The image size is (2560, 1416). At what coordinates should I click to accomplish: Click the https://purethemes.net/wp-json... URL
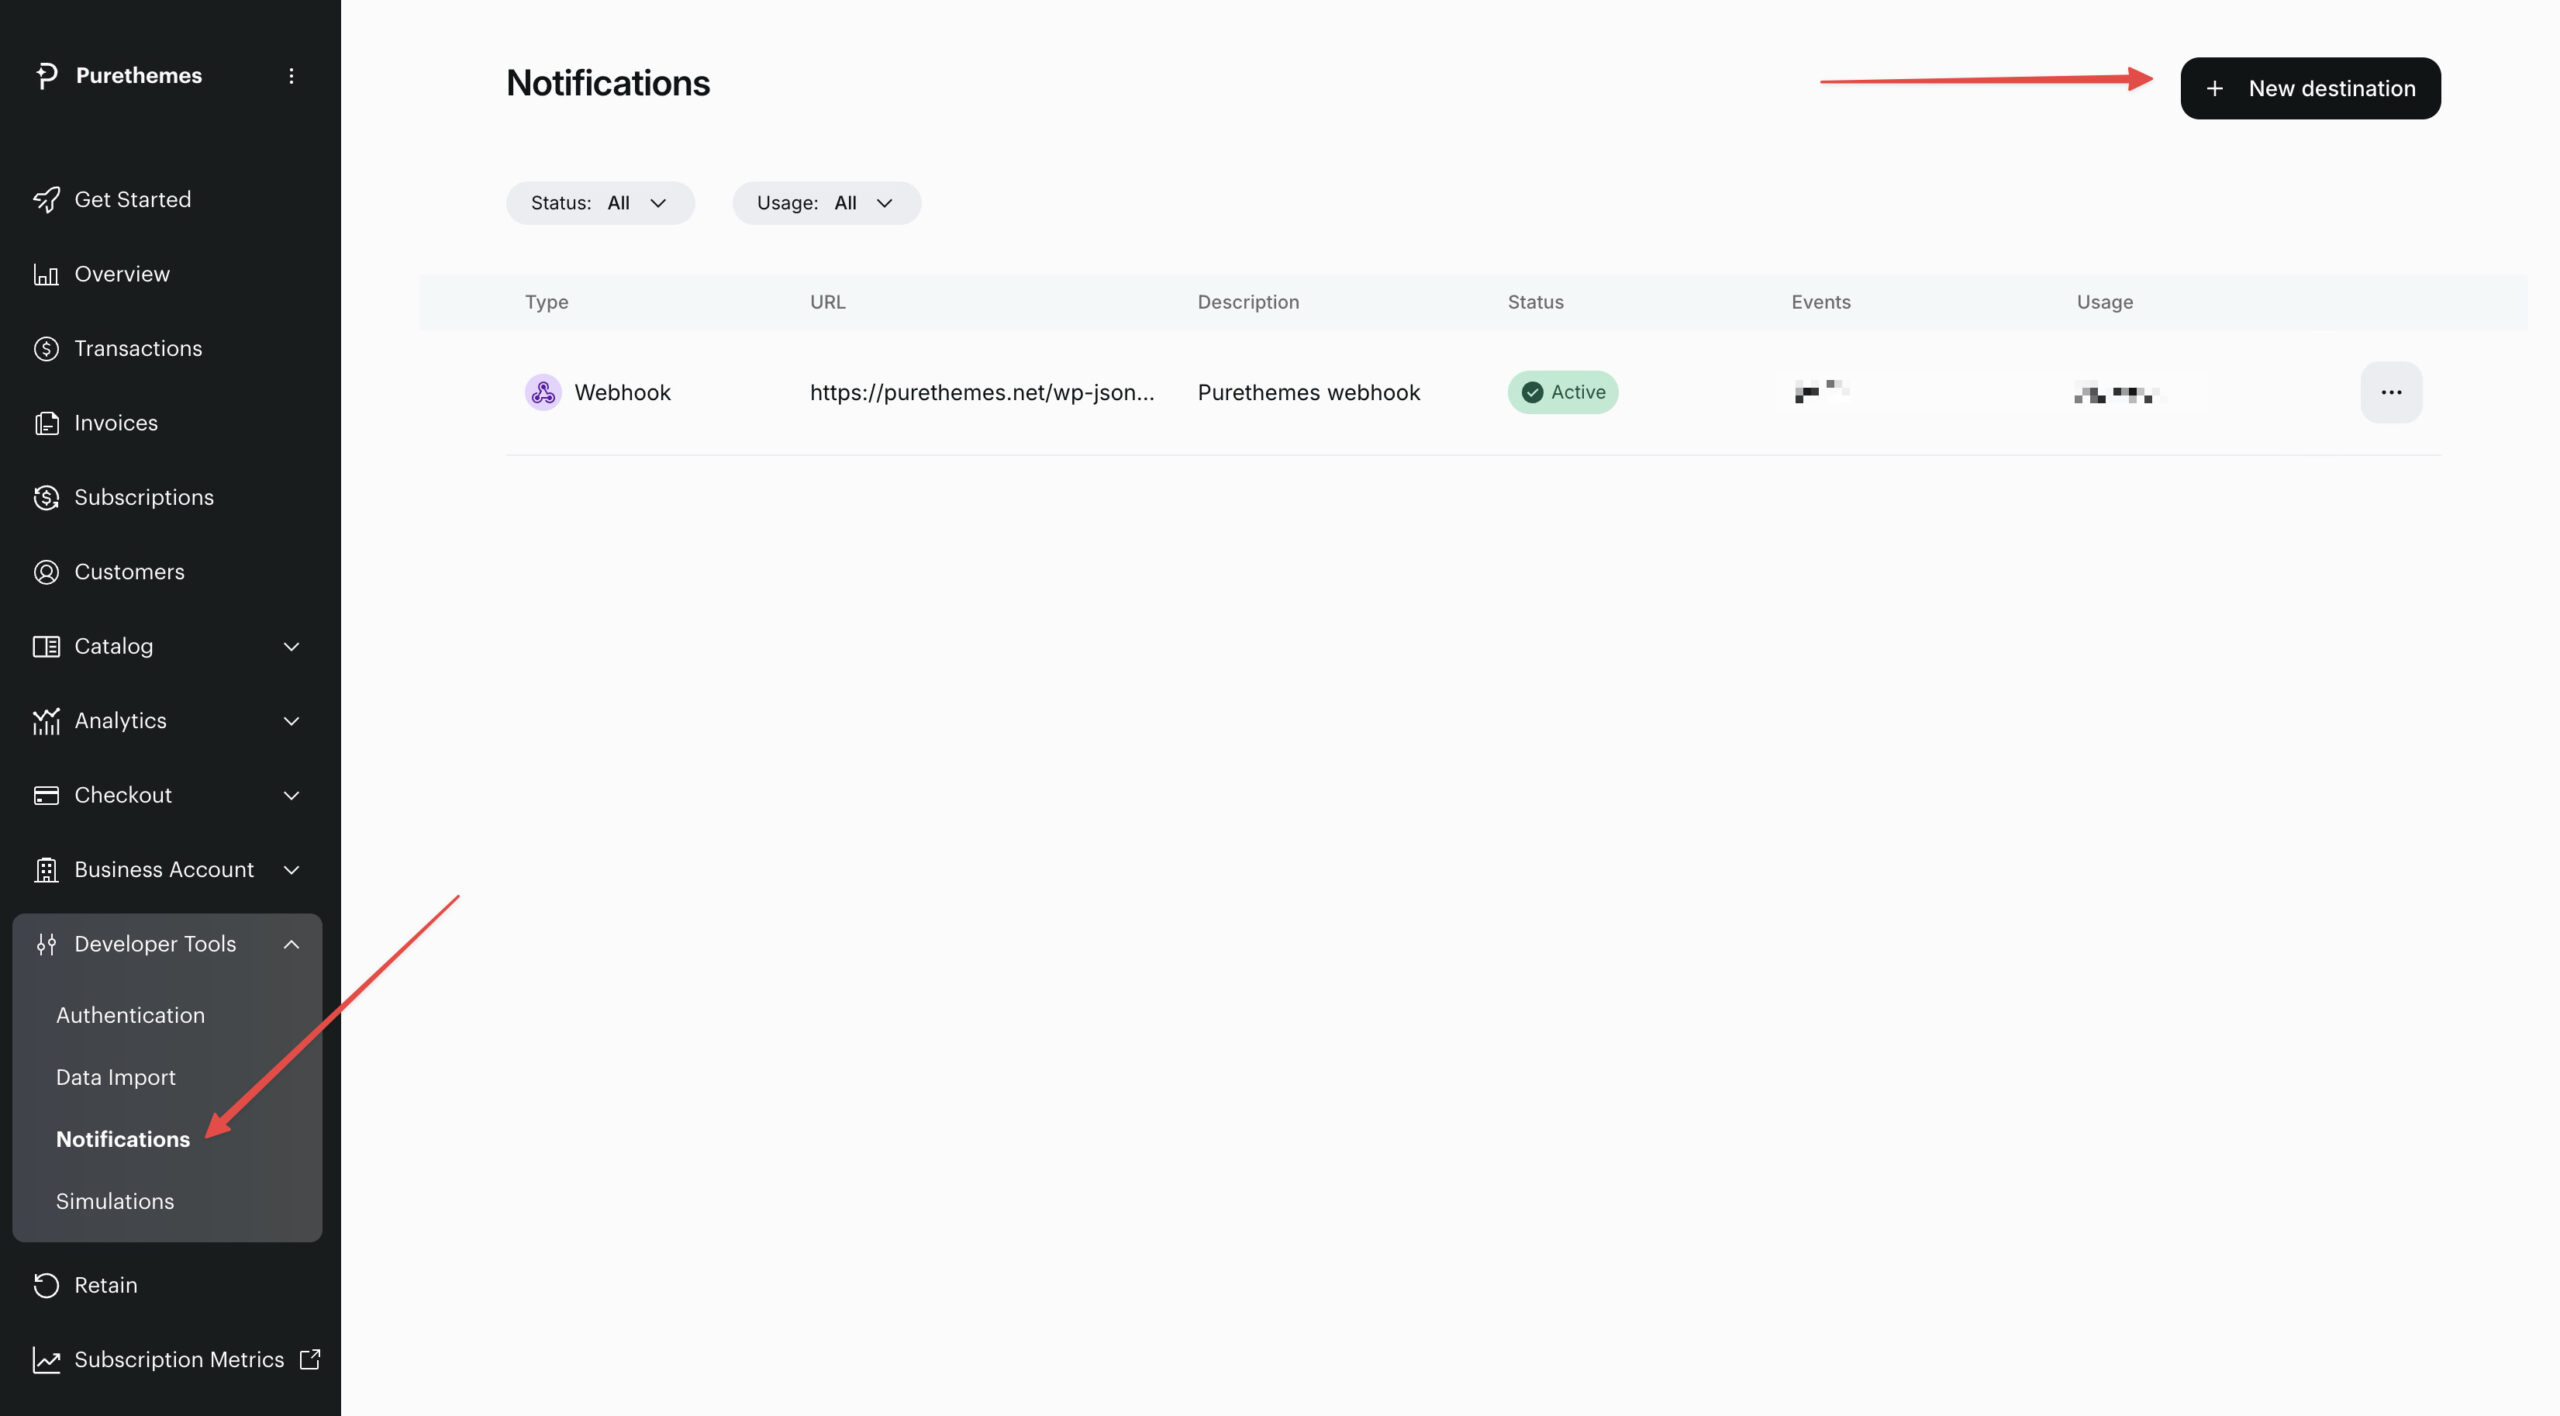[982, 393]
